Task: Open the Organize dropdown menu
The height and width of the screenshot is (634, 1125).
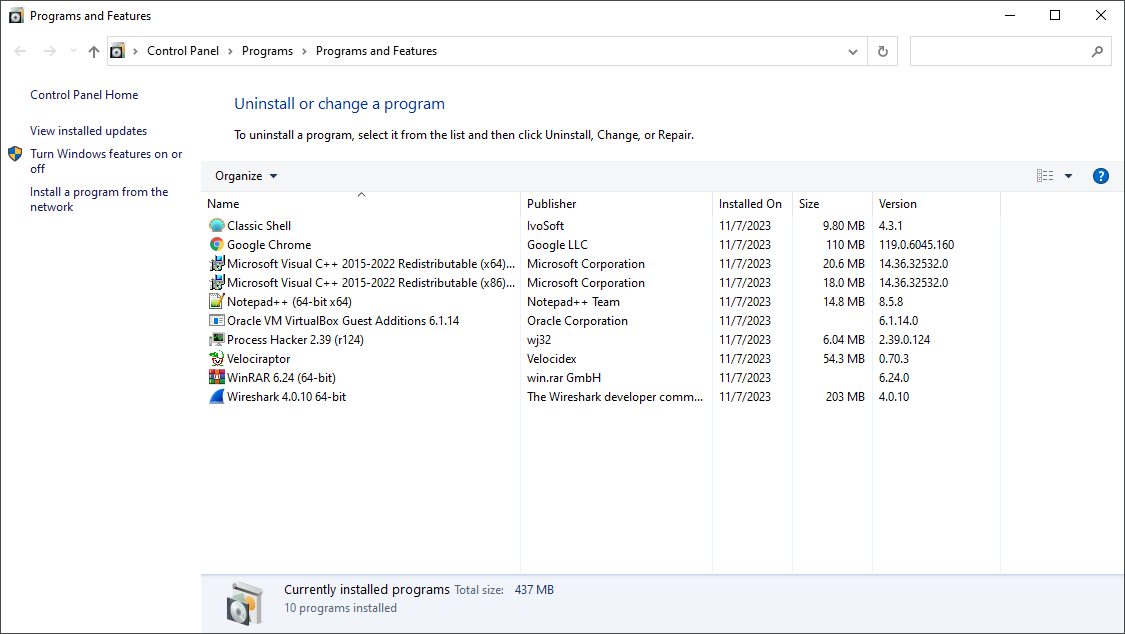Action: [x=246, y=176]
